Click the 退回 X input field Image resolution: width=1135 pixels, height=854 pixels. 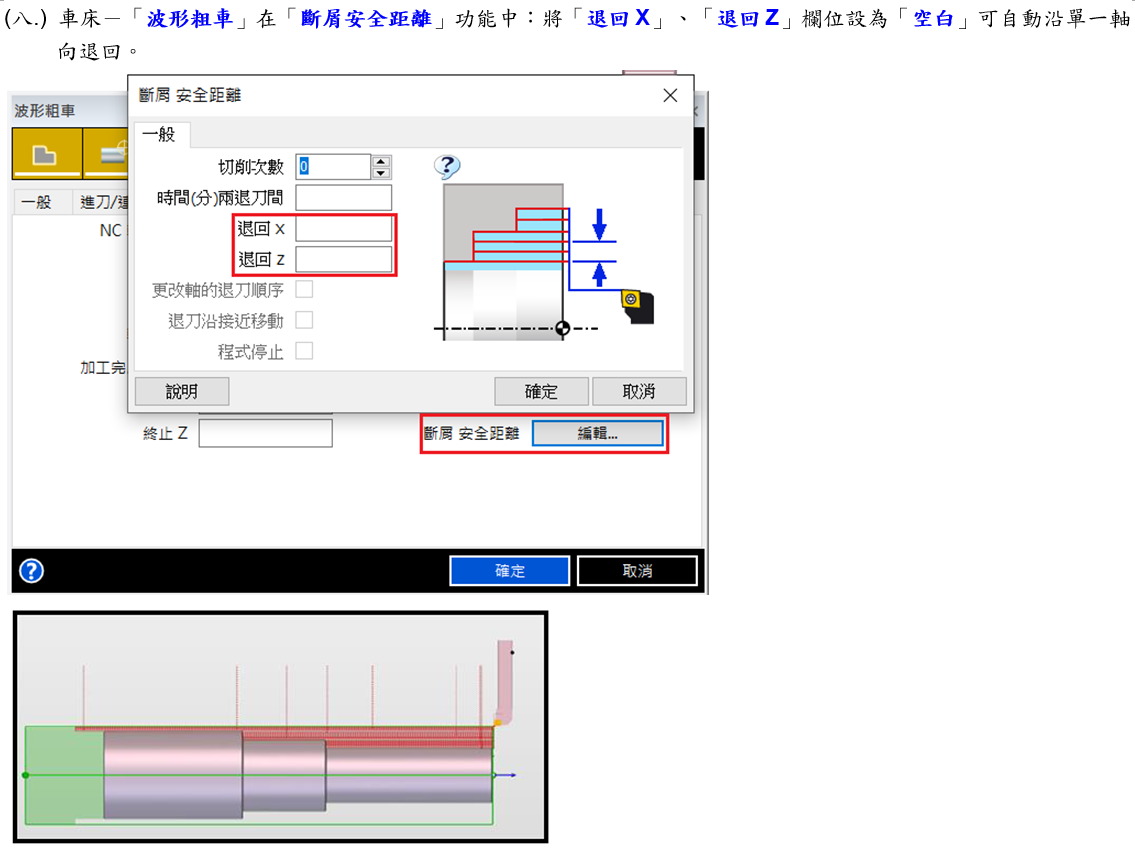point(343,229)
